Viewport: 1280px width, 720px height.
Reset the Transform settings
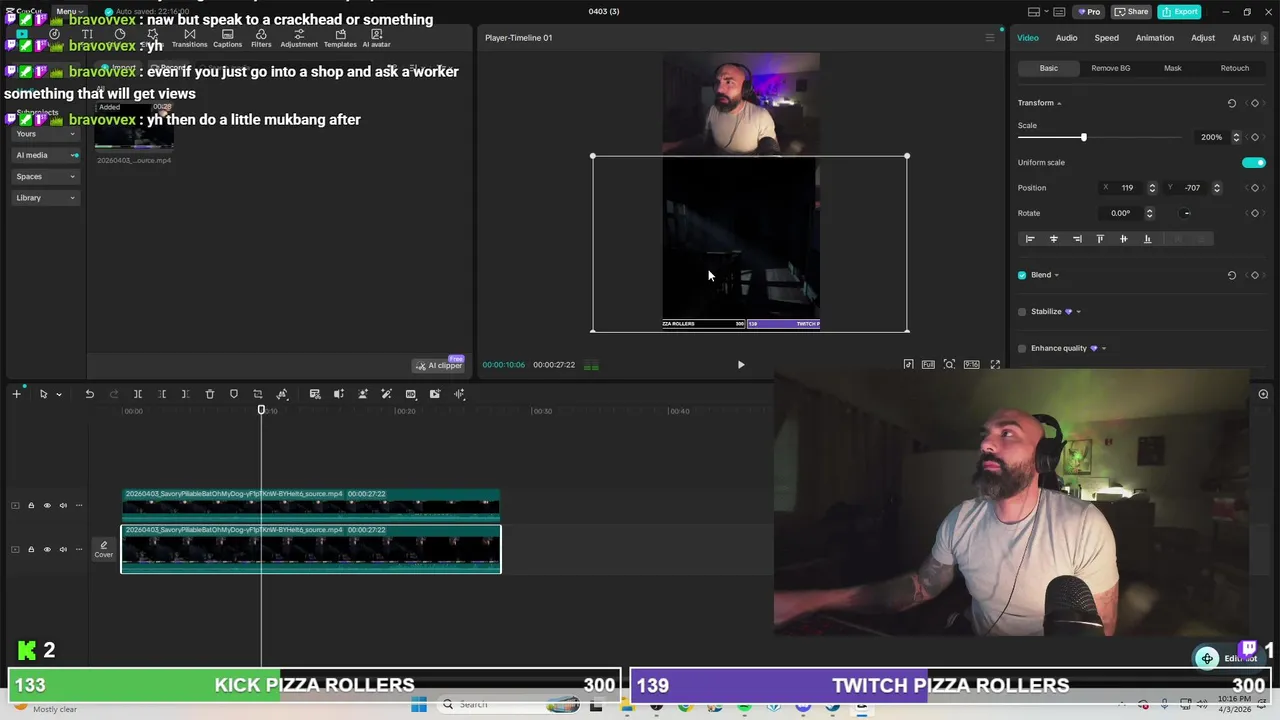click(1232, 103)
